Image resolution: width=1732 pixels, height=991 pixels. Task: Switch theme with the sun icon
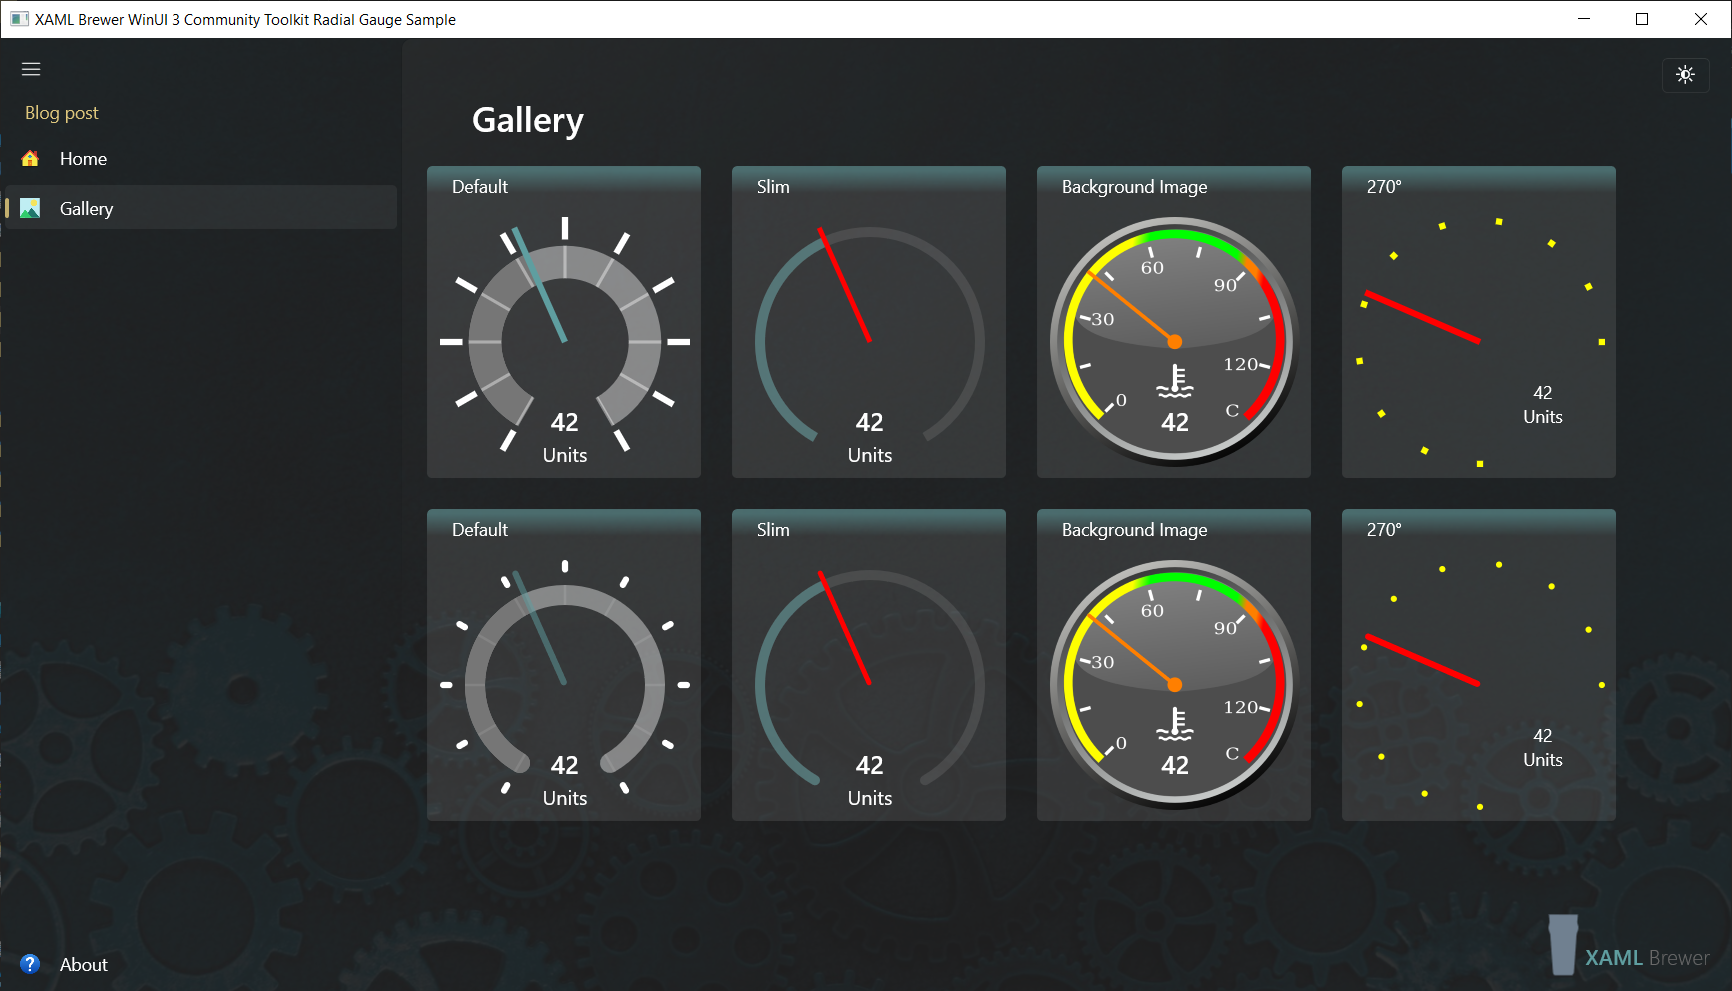pyautogui.click(x=1685, y=74)
